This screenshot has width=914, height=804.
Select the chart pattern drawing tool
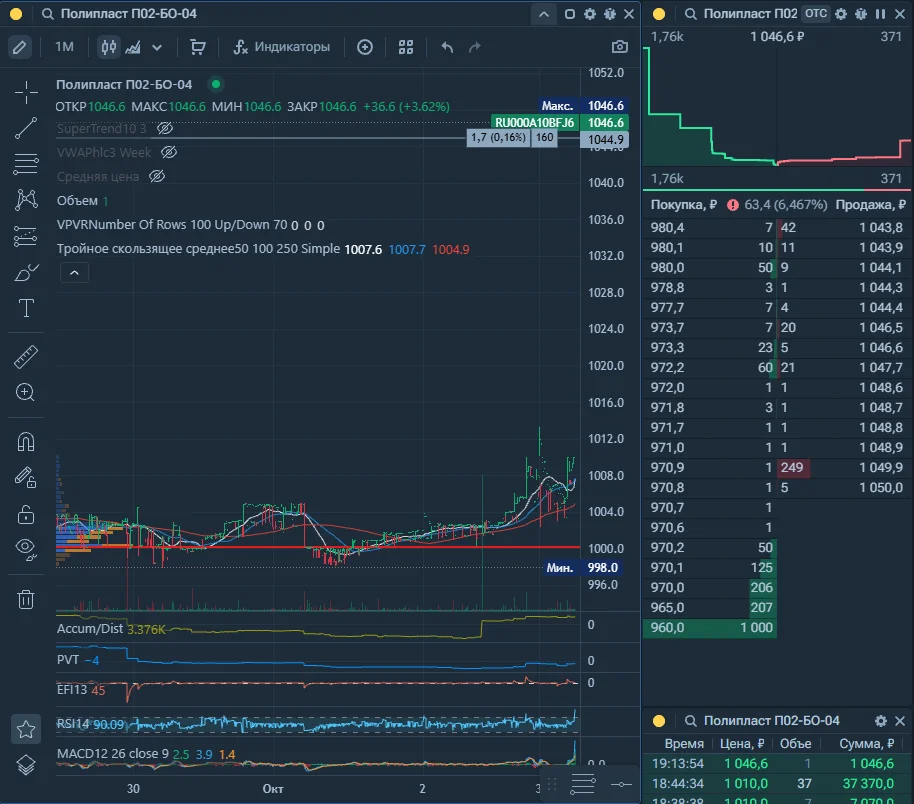[x=26, y=200]
